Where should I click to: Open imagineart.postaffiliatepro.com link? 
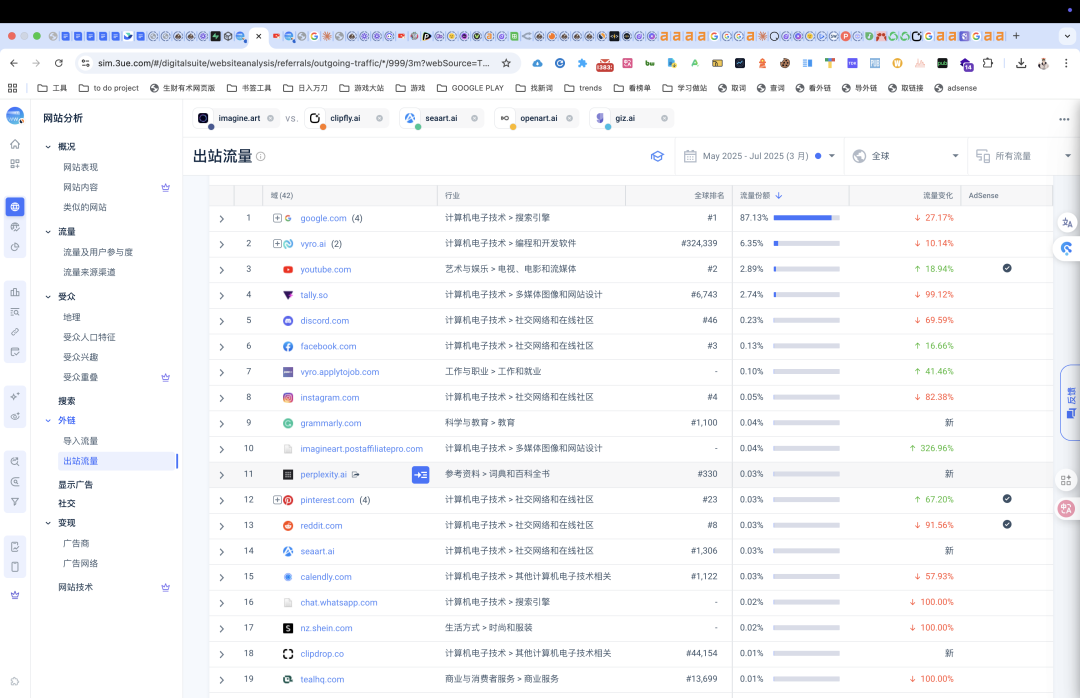click(x=362, y=449)
